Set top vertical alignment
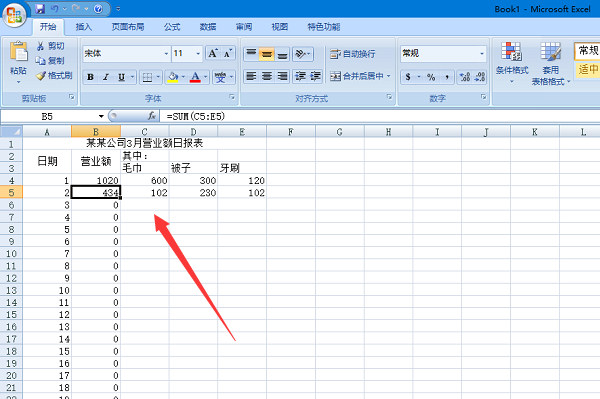Screen dimensions: 600x399 (x=251, y=54)
